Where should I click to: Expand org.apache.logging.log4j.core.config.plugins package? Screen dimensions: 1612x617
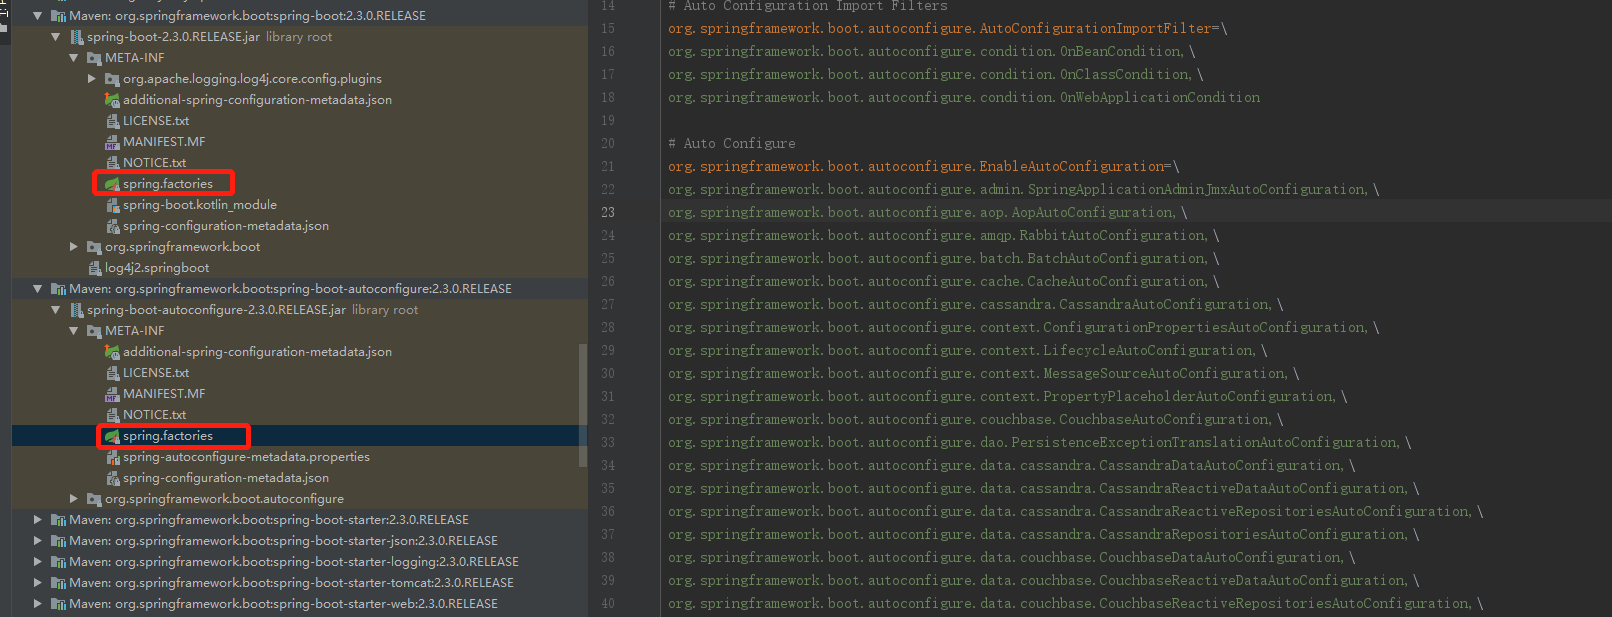tap(92, 79)
